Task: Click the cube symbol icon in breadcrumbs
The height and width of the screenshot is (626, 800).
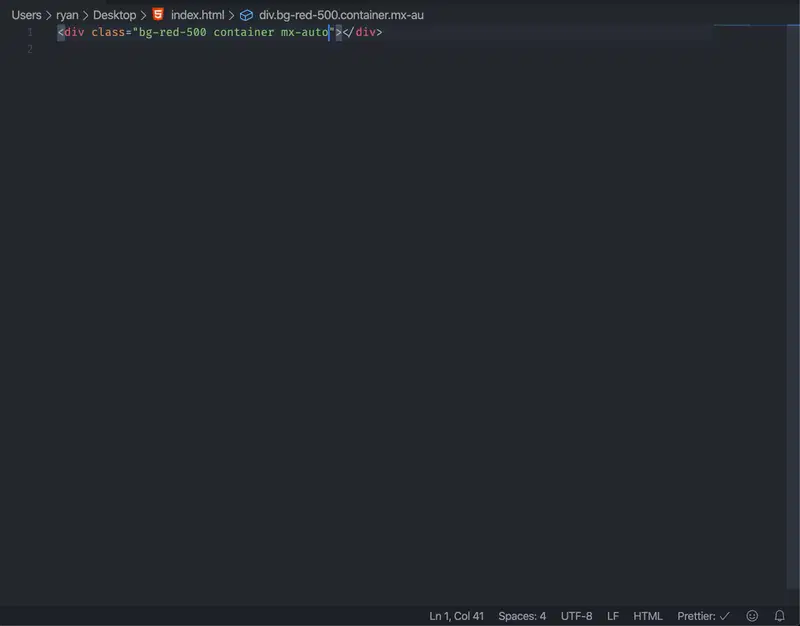Action: pos(246,15)
